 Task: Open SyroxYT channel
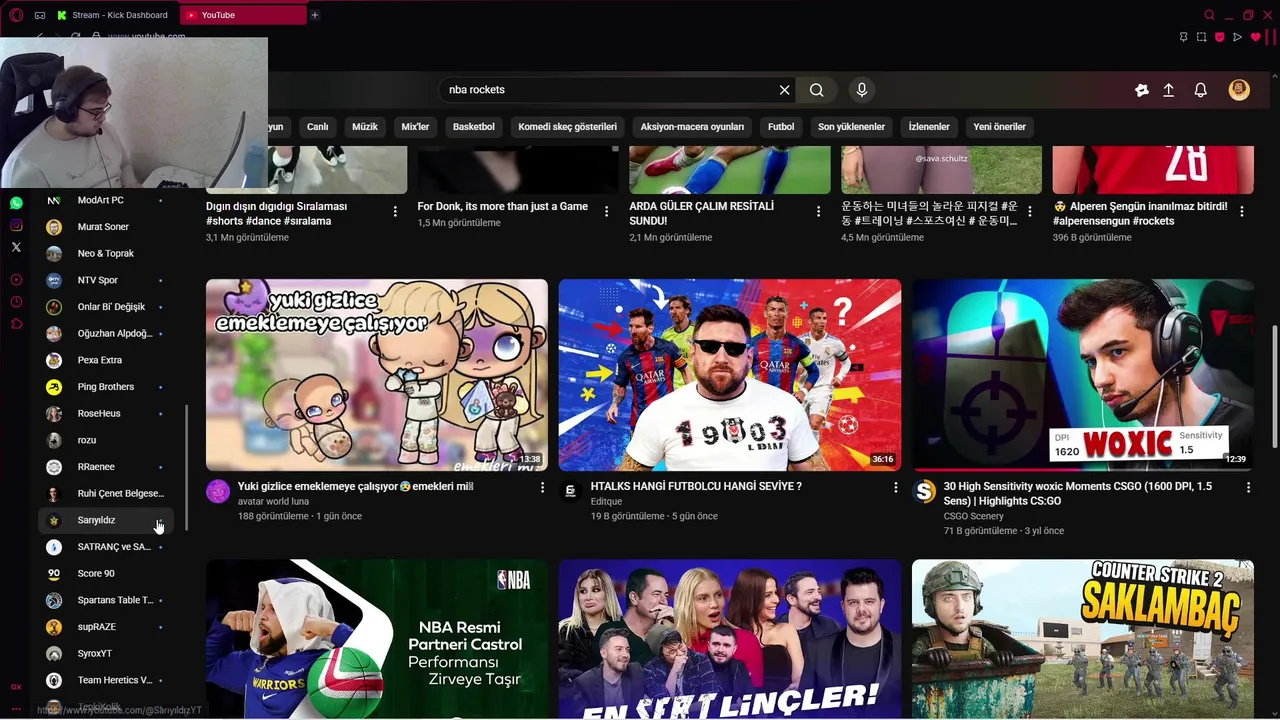click(x=105, y=653)
